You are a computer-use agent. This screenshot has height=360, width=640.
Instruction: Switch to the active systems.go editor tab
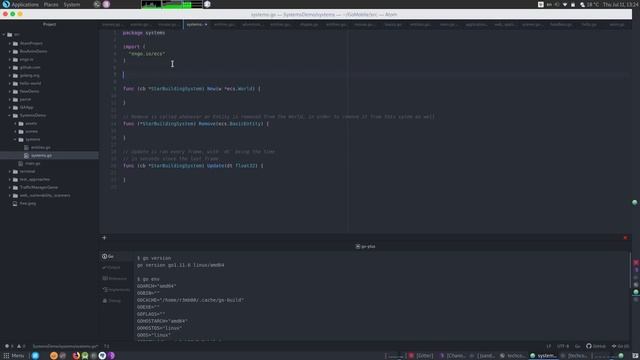click(196, 24)
